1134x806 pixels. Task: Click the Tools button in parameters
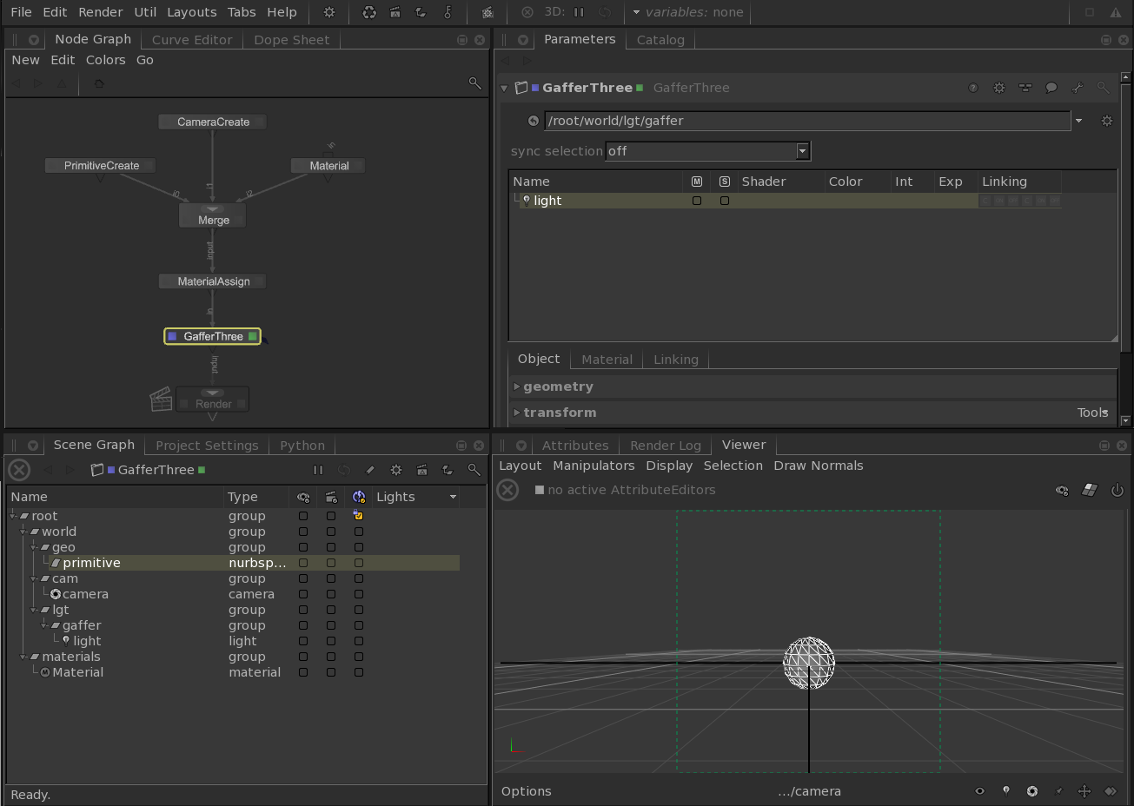pos(1092,413)
